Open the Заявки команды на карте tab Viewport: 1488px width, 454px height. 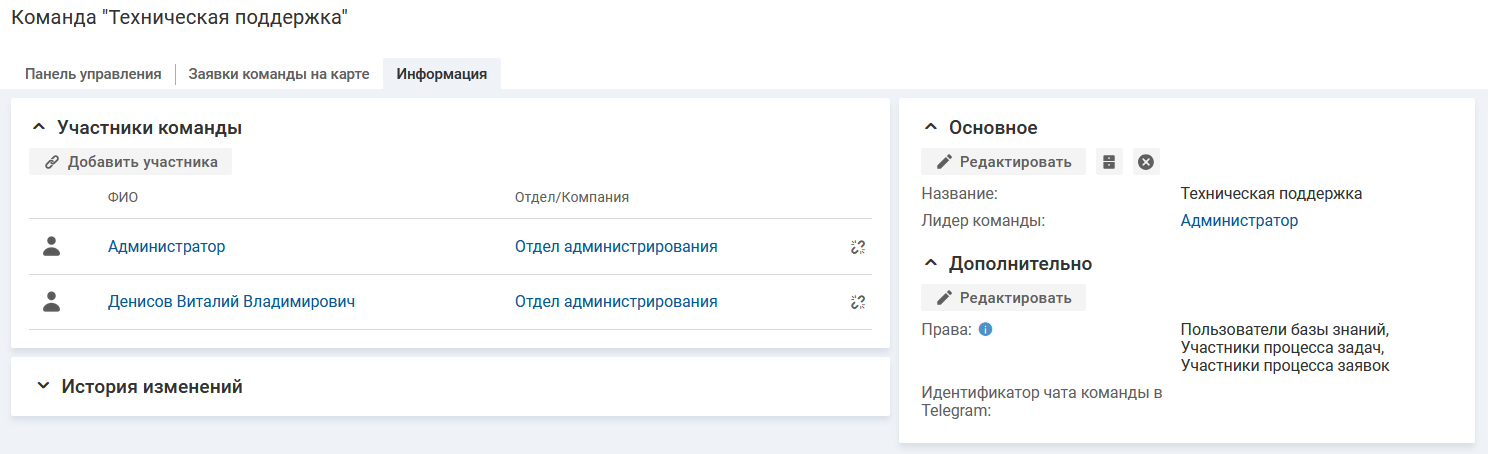point(279,74)
